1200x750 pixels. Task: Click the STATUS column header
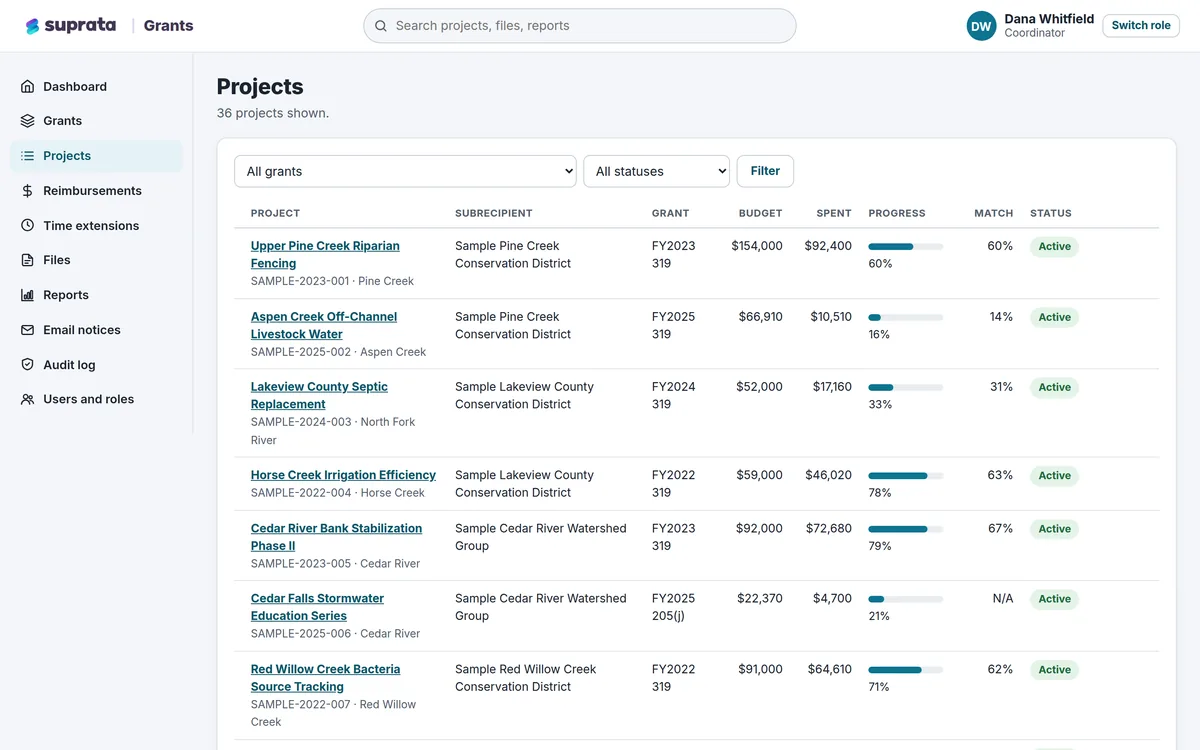tap(1051, 213)
